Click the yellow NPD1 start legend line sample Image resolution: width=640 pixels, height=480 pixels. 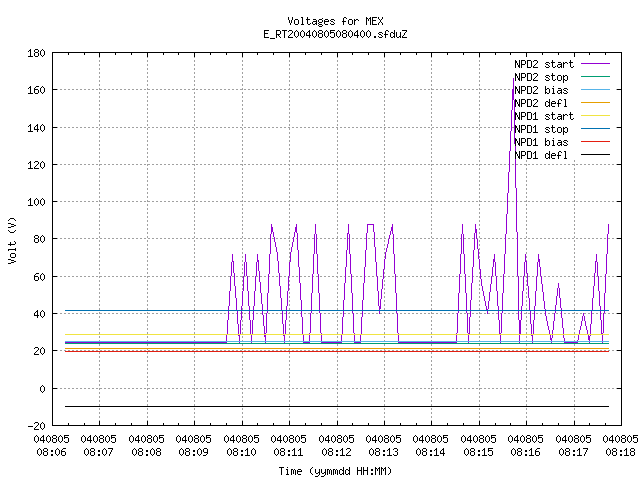point(595,116)
